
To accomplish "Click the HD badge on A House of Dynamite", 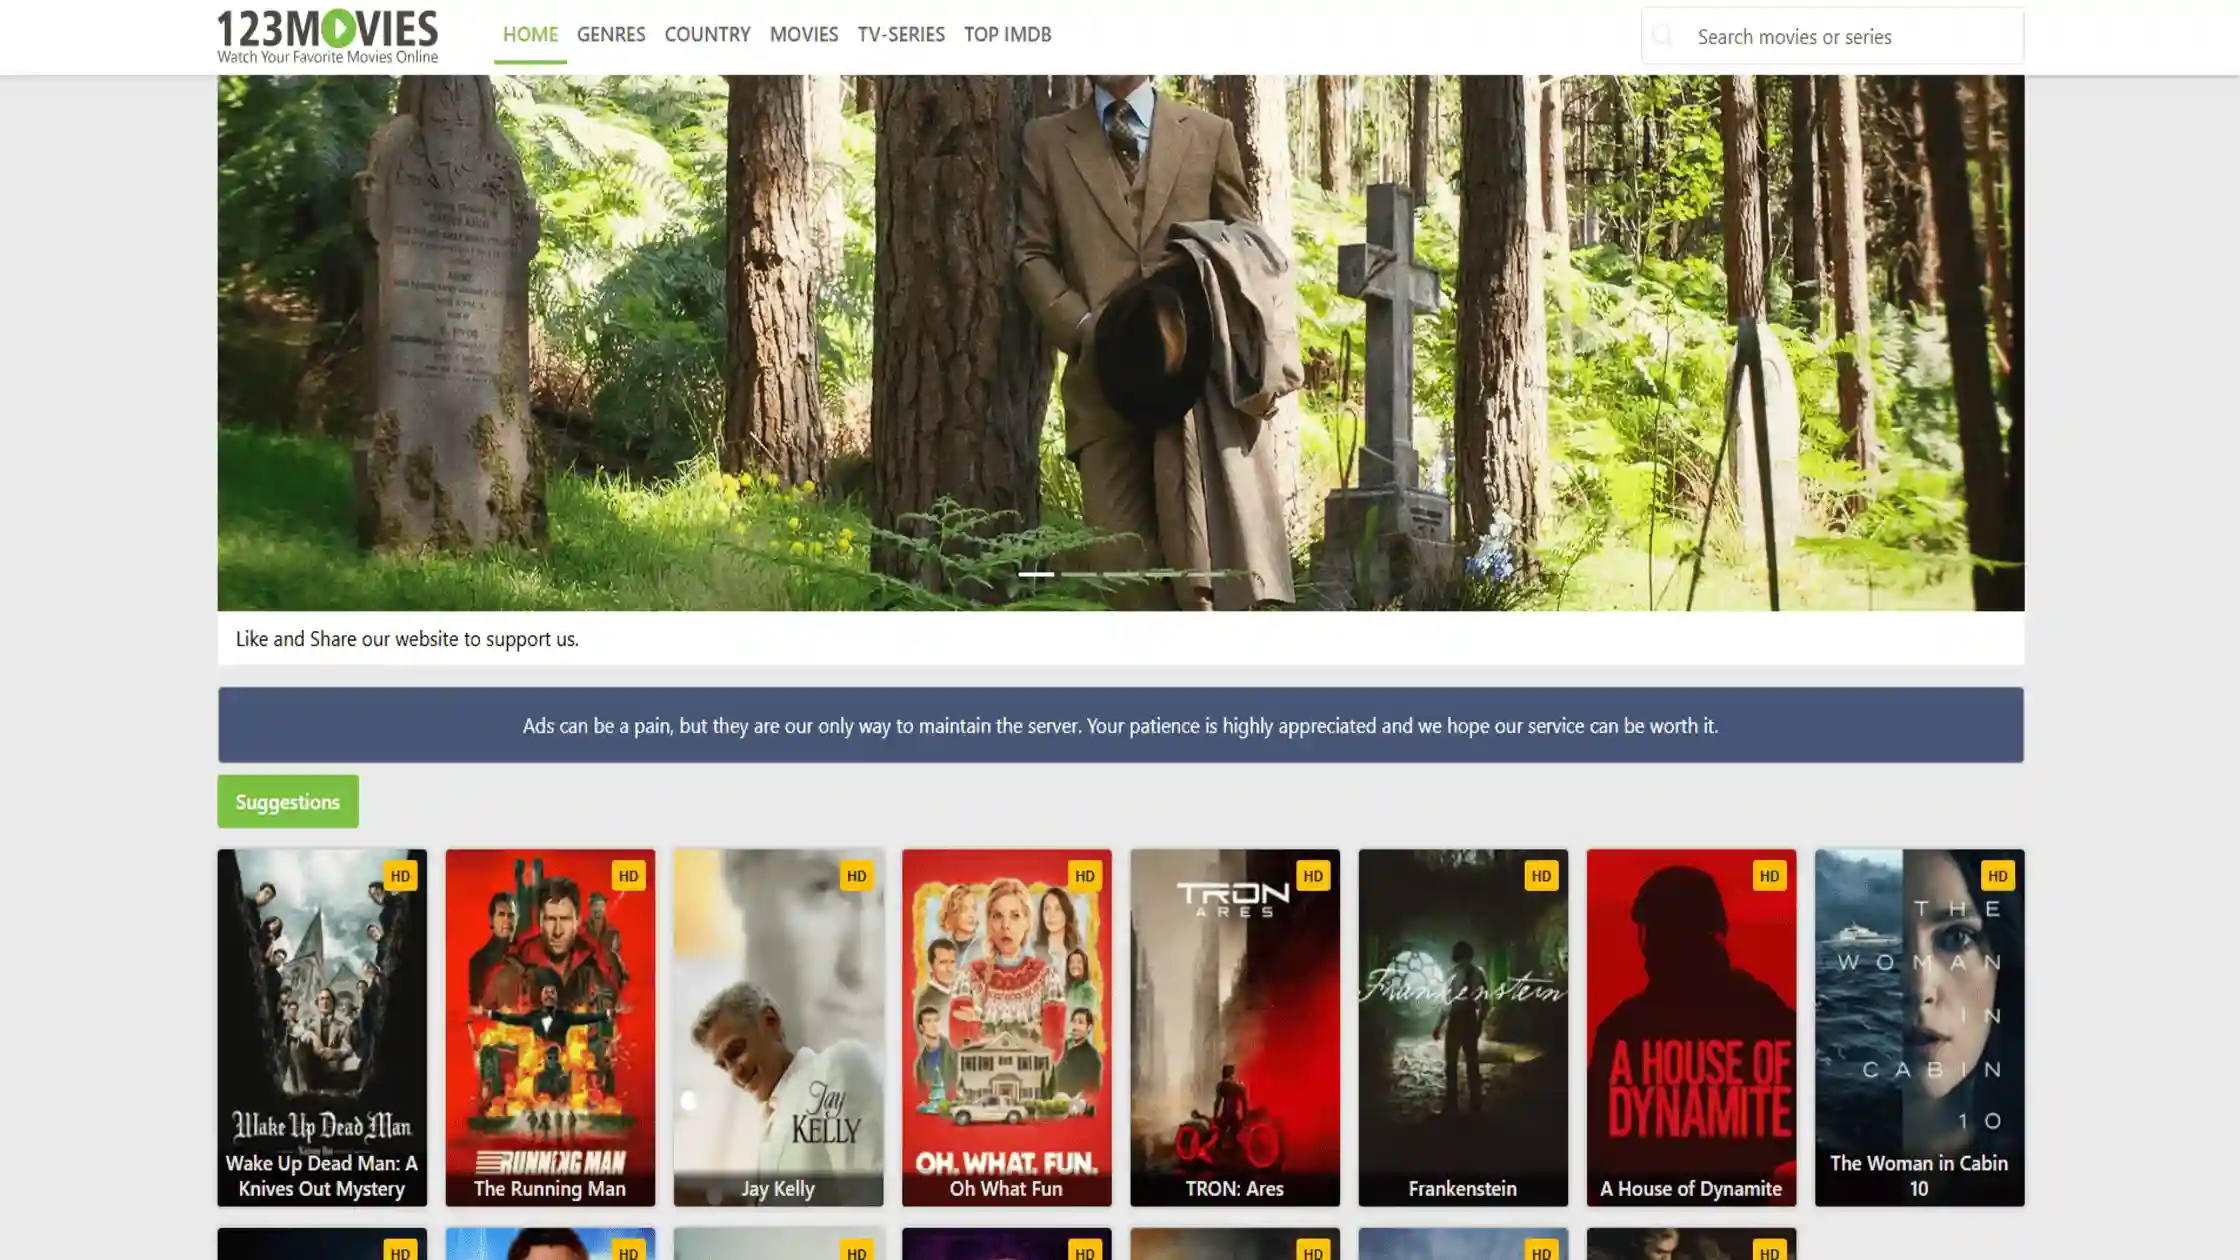I will pos(1769,875).
